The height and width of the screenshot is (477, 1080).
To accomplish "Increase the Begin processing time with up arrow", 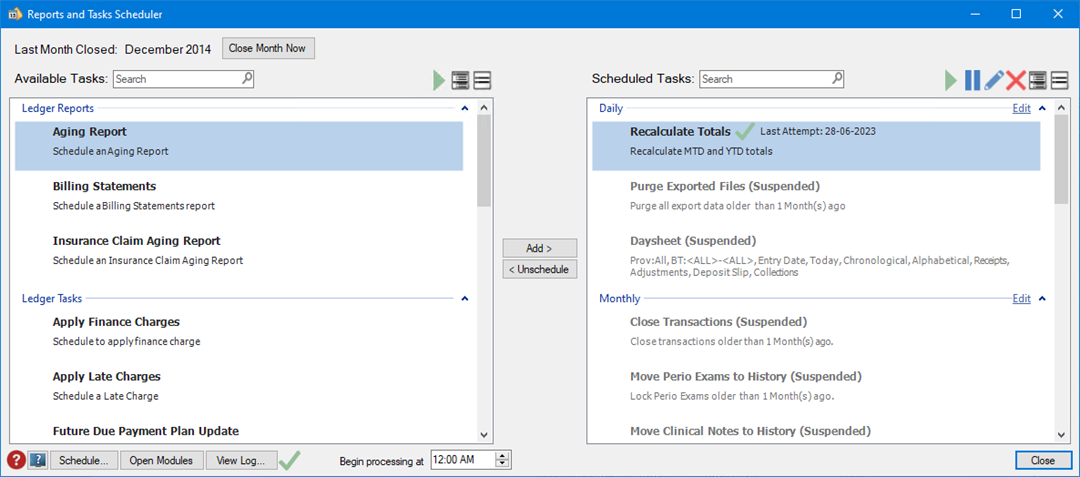I will (503, 456).
